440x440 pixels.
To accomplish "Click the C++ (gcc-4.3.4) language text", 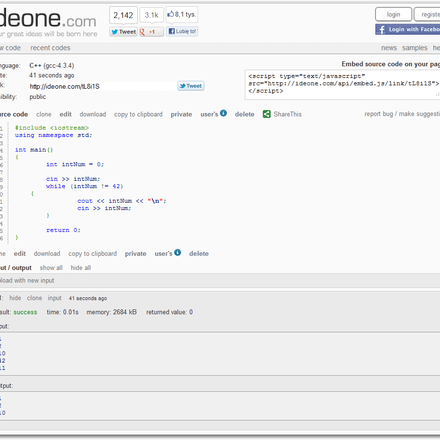I will (52, 65).
